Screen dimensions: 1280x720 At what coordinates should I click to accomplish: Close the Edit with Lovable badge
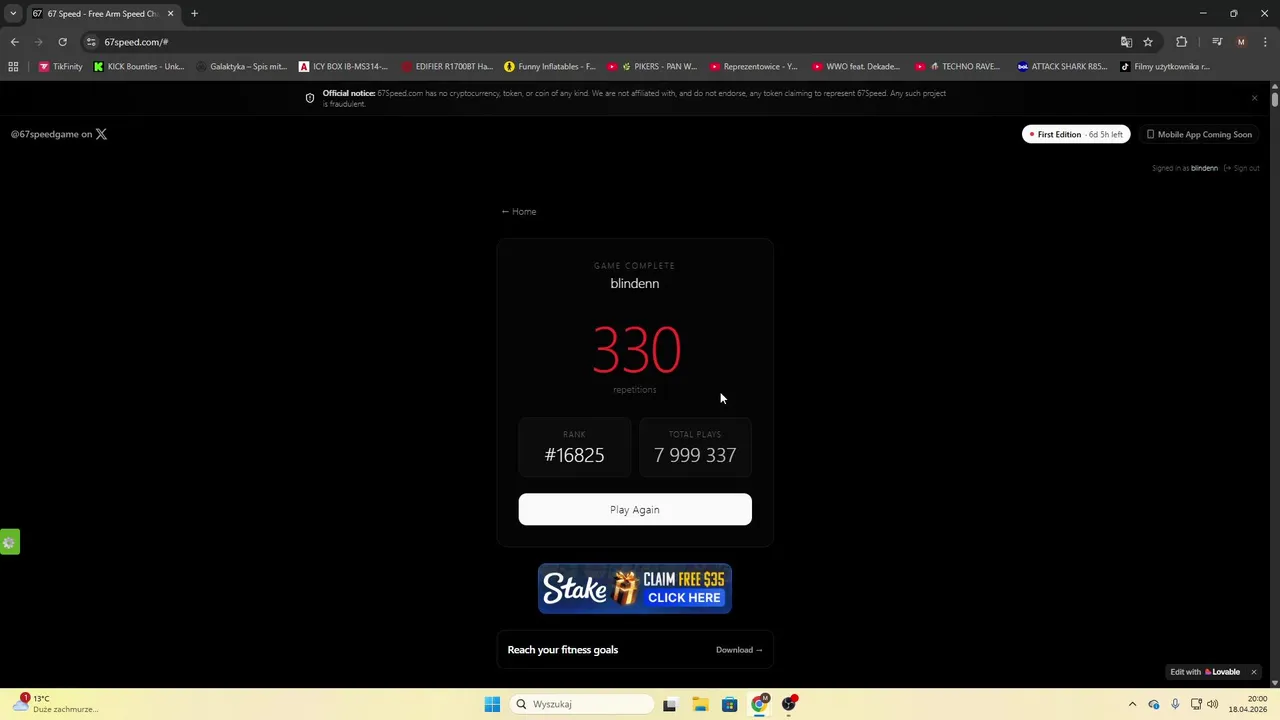[1253, 672]
